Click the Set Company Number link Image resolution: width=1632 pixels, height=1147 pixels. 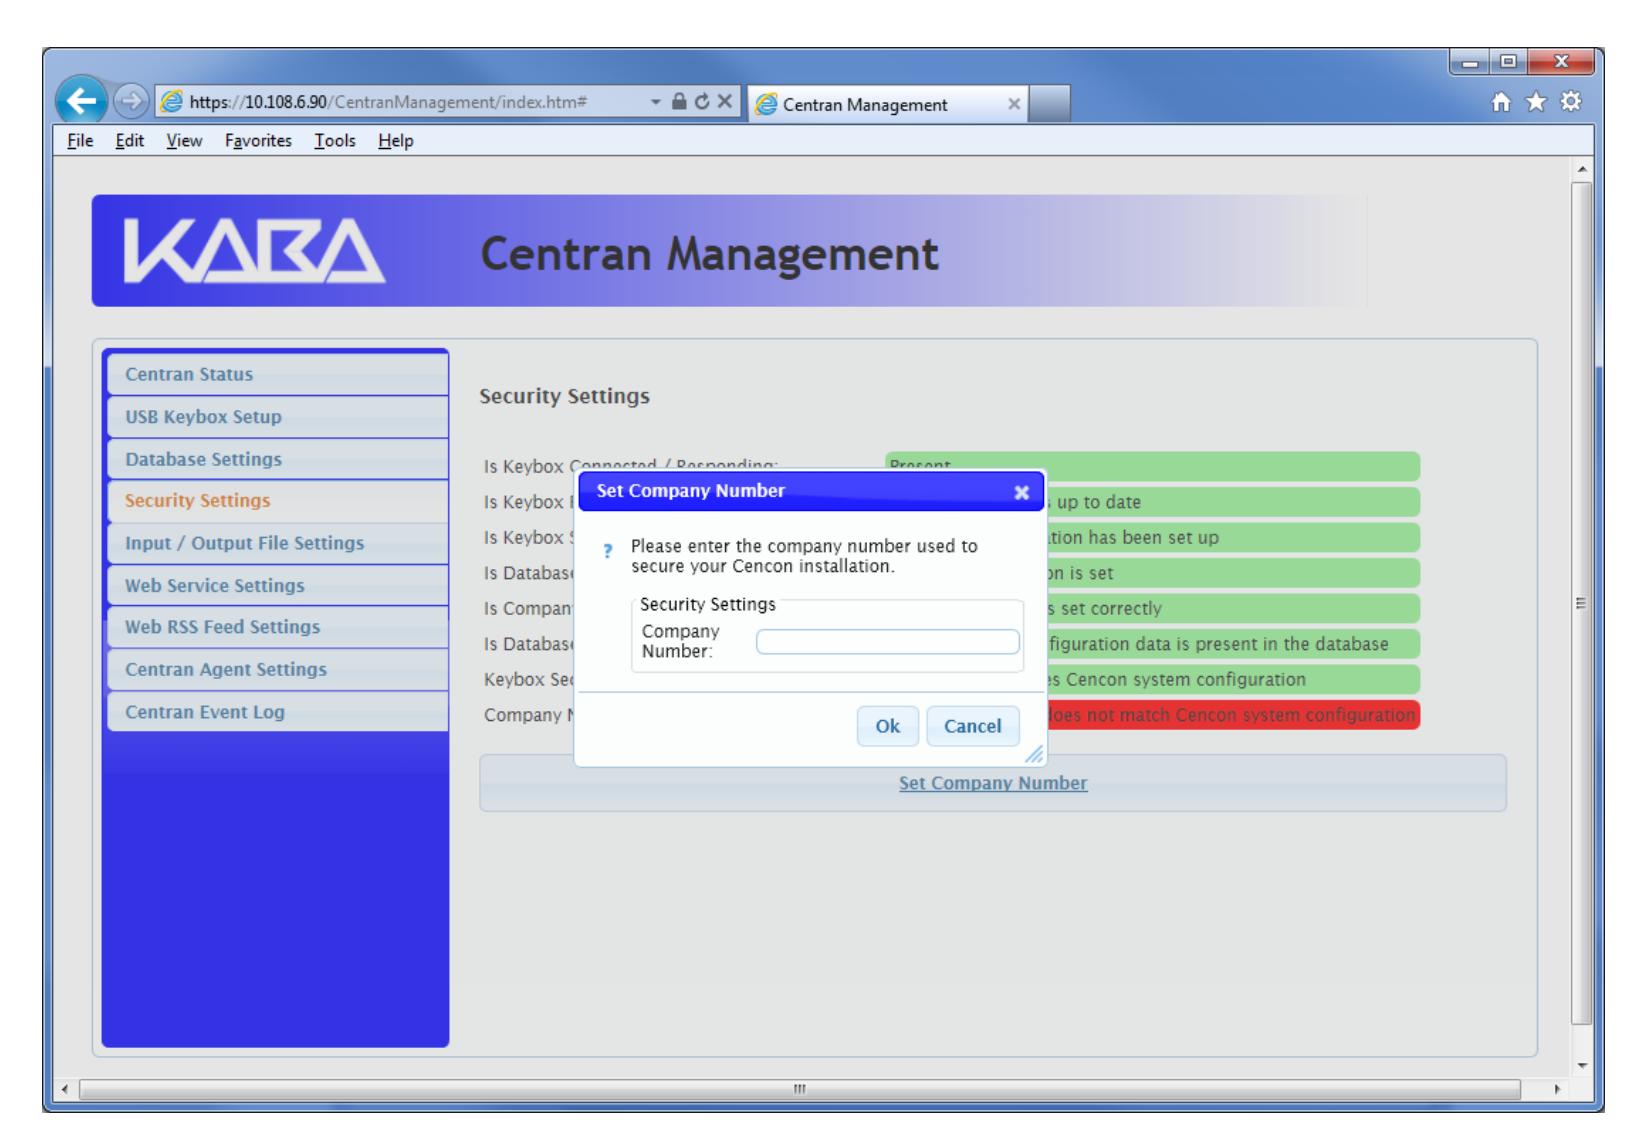[993, 783]
